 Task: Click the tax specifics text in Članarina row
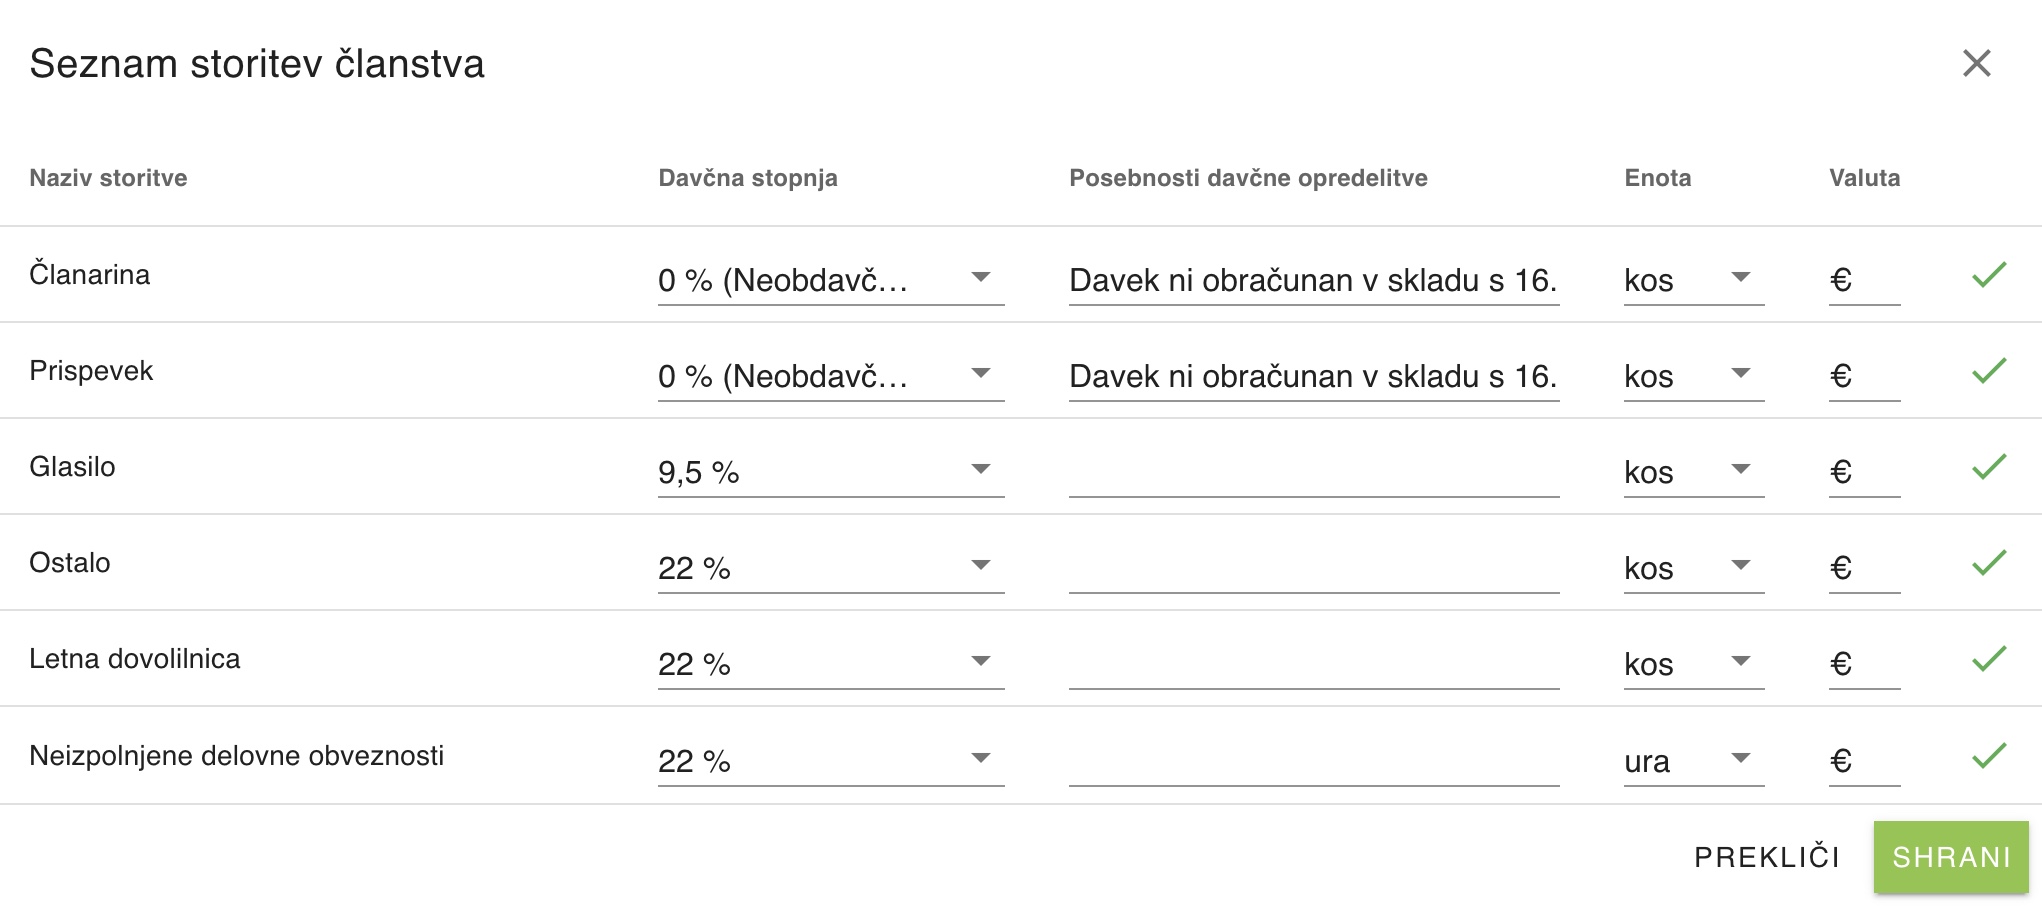1314,280
